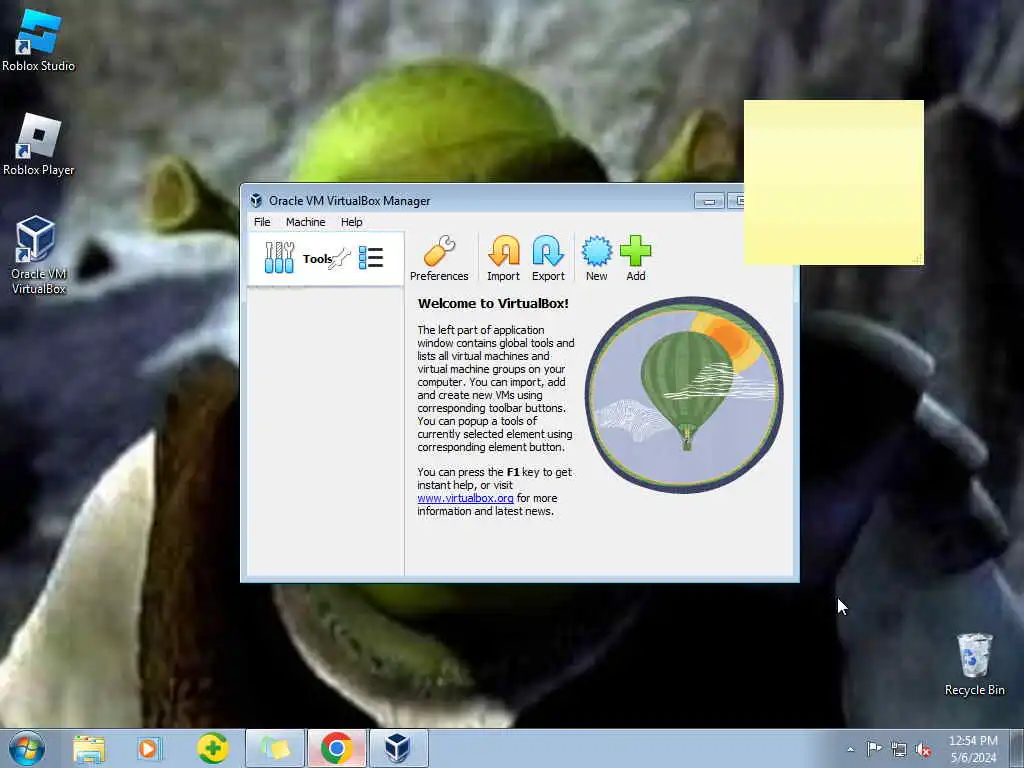This screenshot has width=1024, height=768.
Task: Click the network tray icon
Action: point(899,750)
